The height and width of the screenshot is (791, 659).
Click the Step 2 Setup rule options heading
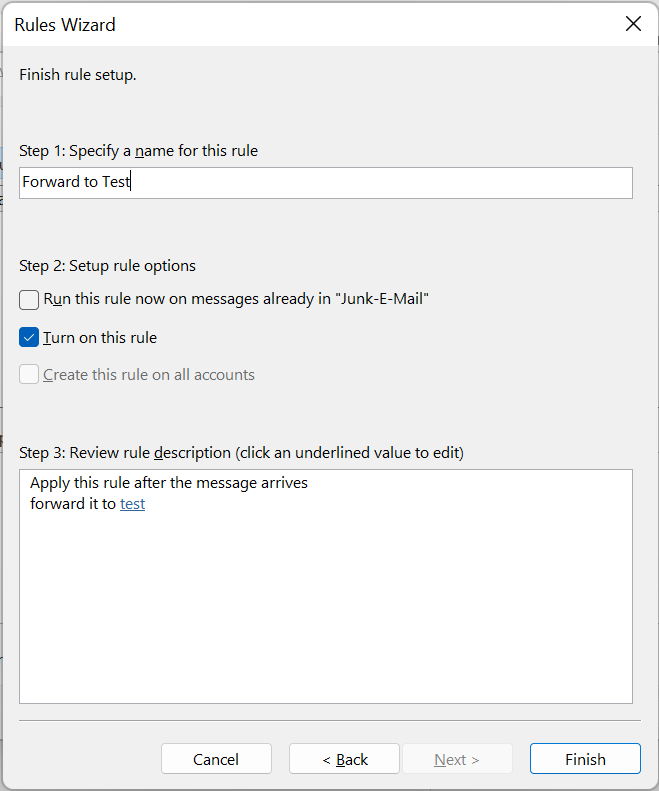[x=107, y=266]
